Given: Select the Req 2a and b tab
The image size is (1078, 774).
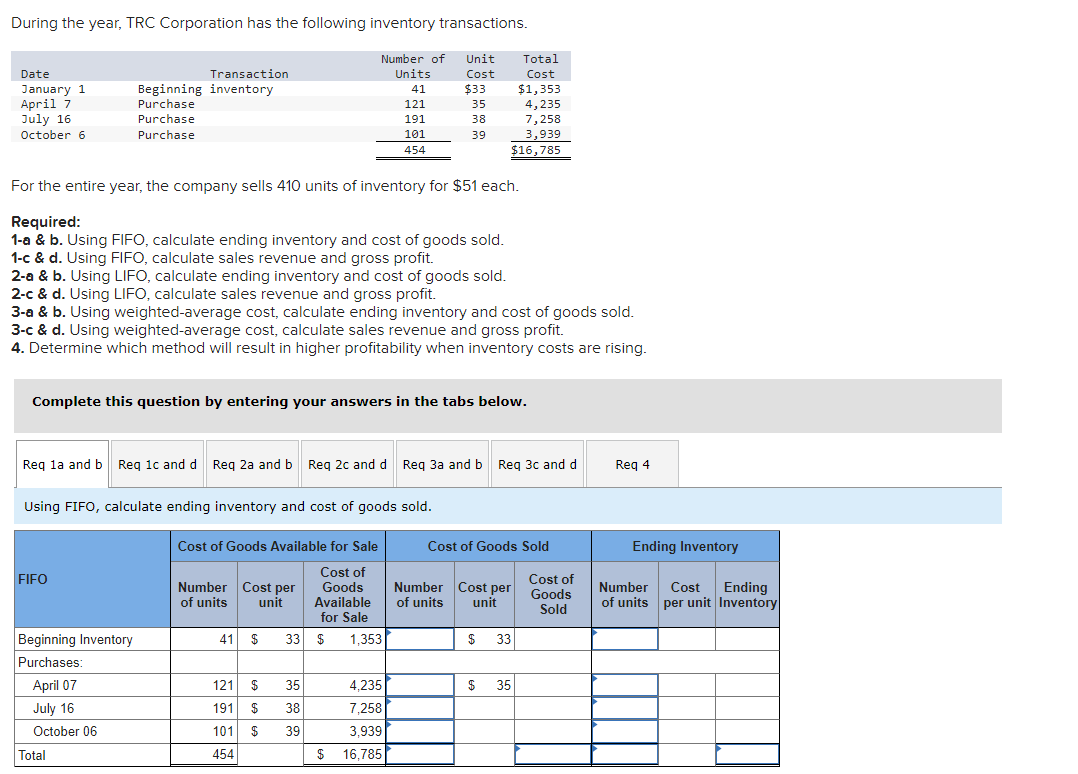Looking at the screenshot, I should point(252,465).
